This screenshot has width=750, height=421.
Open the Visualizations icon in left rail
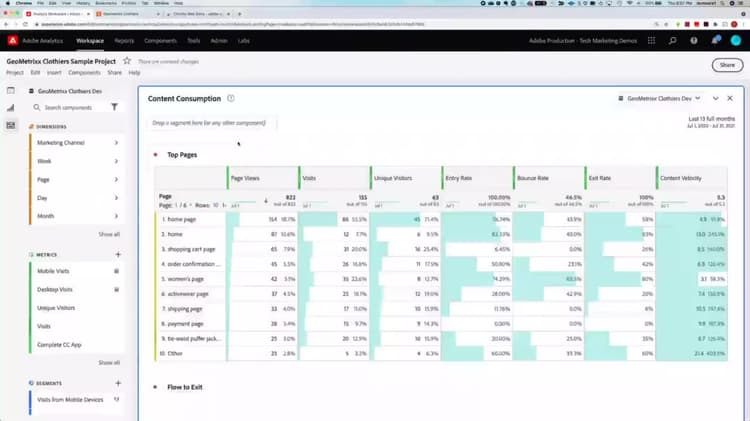pos(11,108)
